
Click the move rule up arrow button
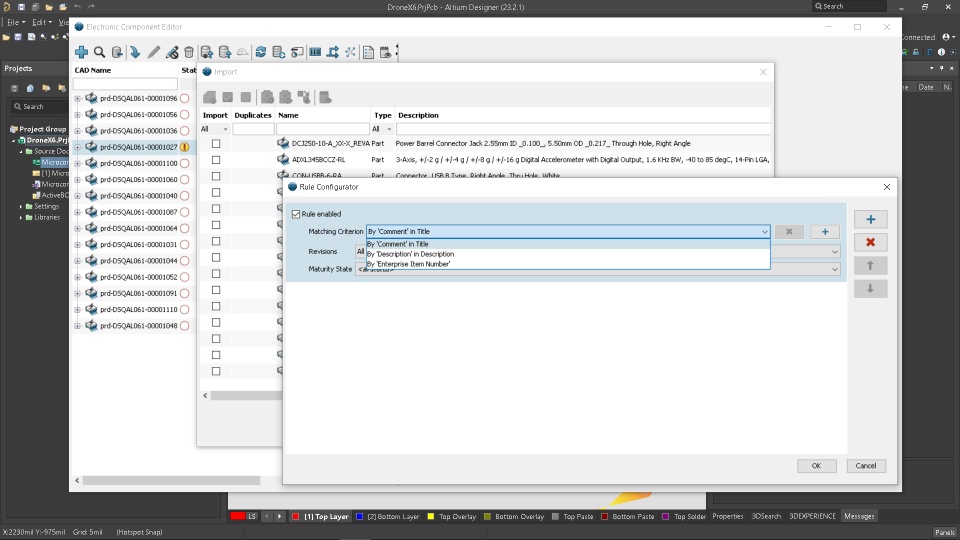click(x=870, y=265)
